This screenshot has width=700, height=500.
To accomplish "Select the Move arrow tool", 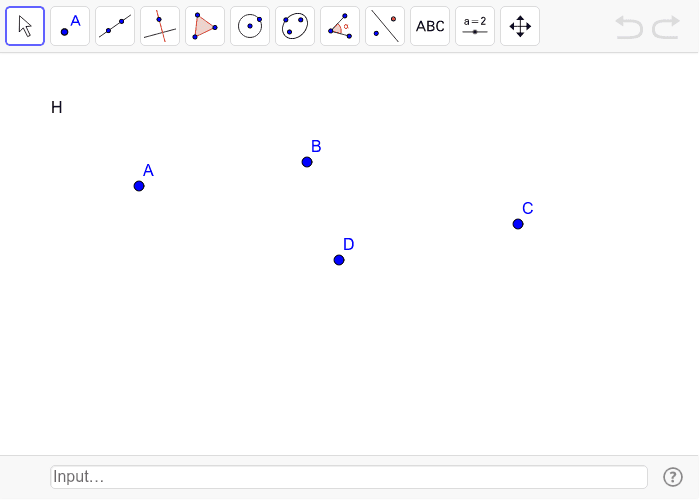I will pos(25,26).
